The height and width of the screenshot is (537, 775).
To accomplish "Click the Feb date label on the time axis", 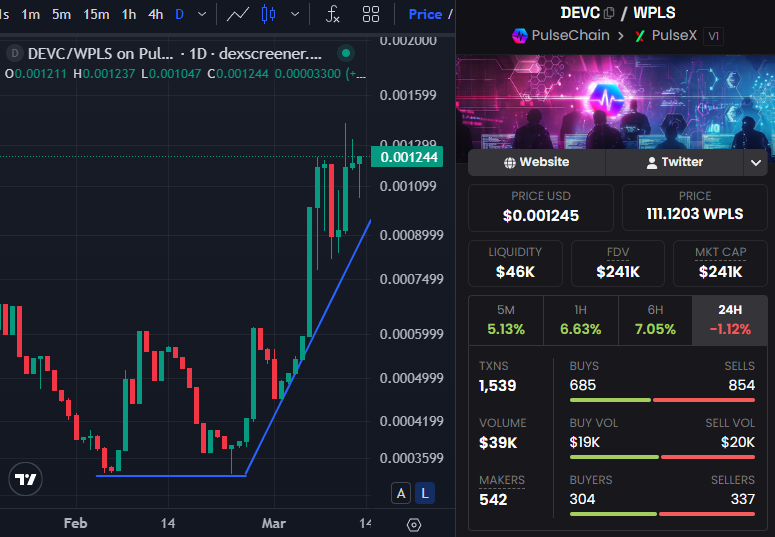I will click(x=76, y=523).
